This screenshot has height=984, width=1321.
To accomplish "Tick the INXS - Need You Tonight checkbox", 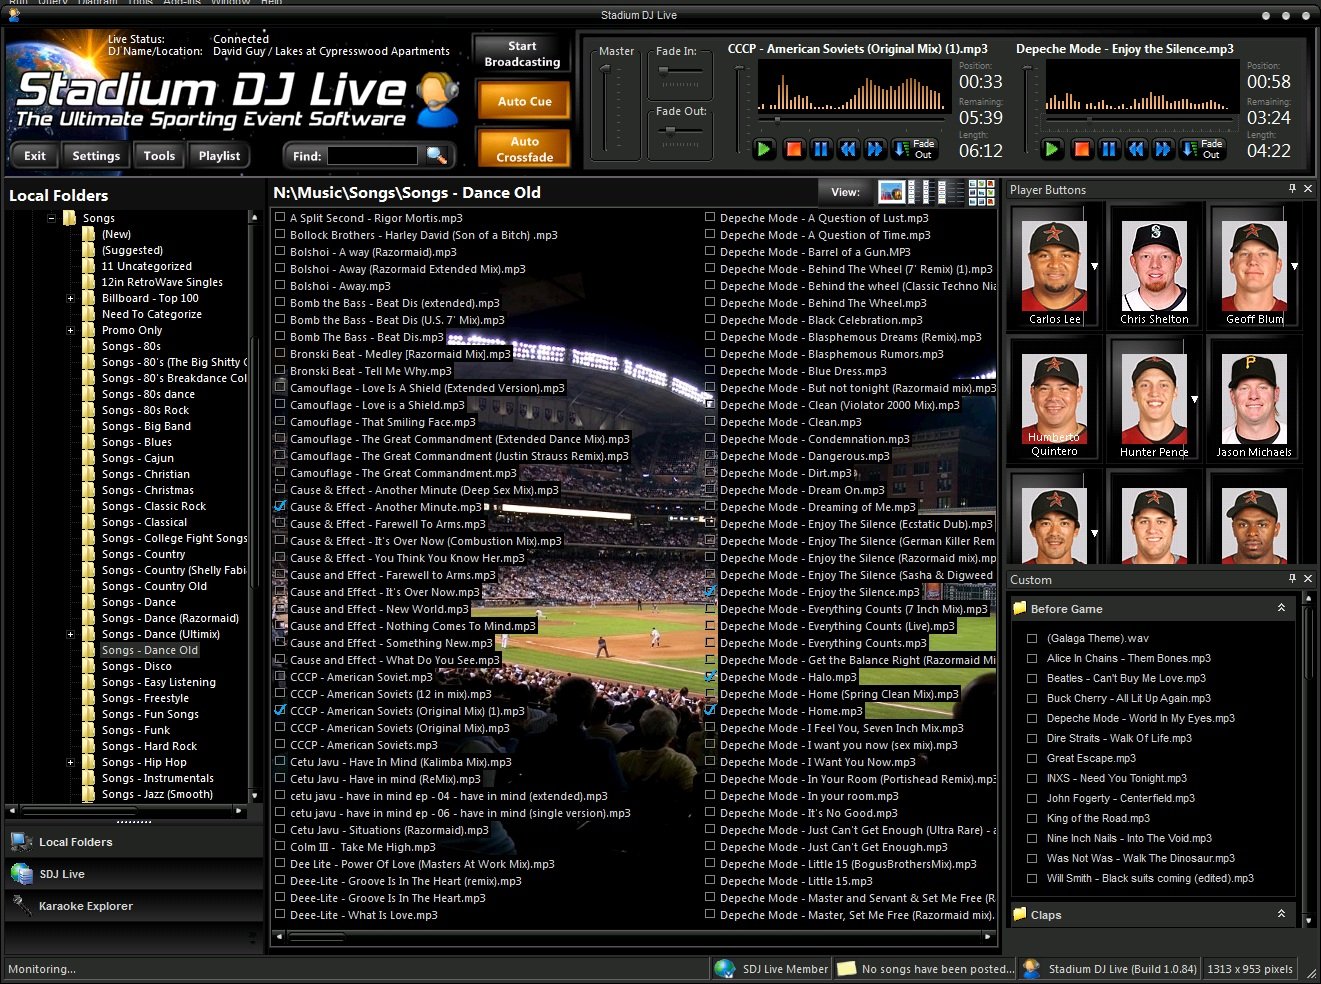I will click(1032, 778).
